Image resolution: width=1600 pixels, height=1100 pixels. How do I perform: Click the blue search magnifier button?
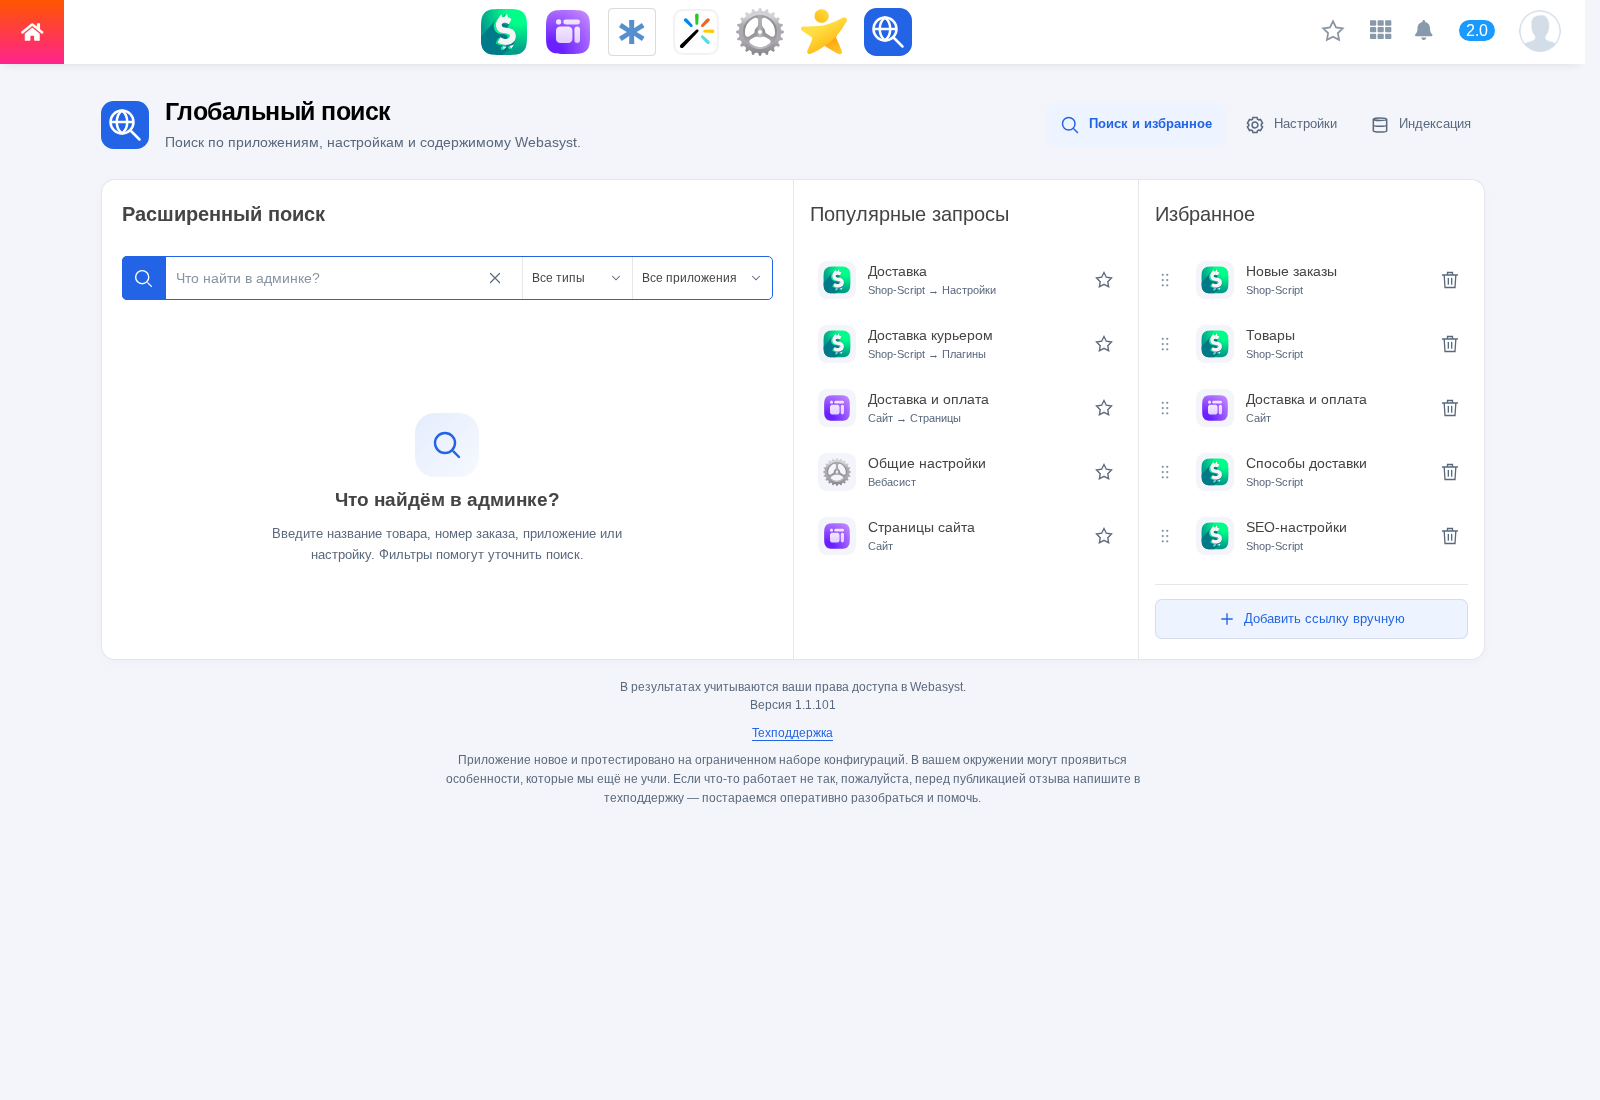pyautogui.click(x=144, y=278)
